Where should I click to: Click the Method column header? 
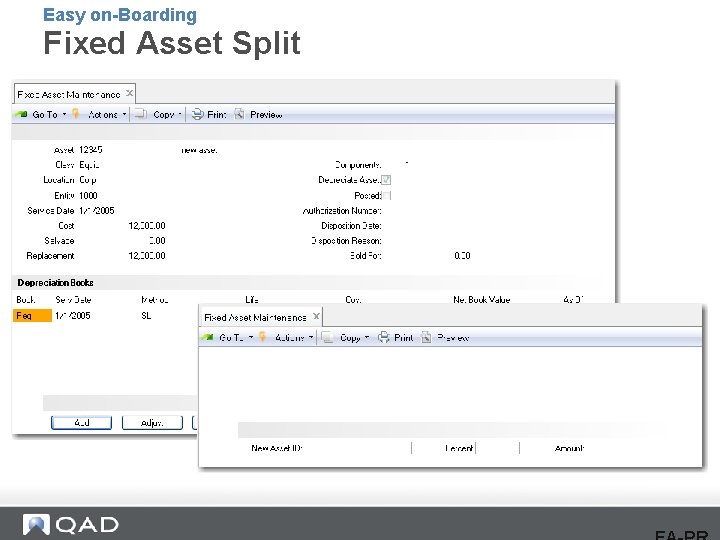click(155, 300)
